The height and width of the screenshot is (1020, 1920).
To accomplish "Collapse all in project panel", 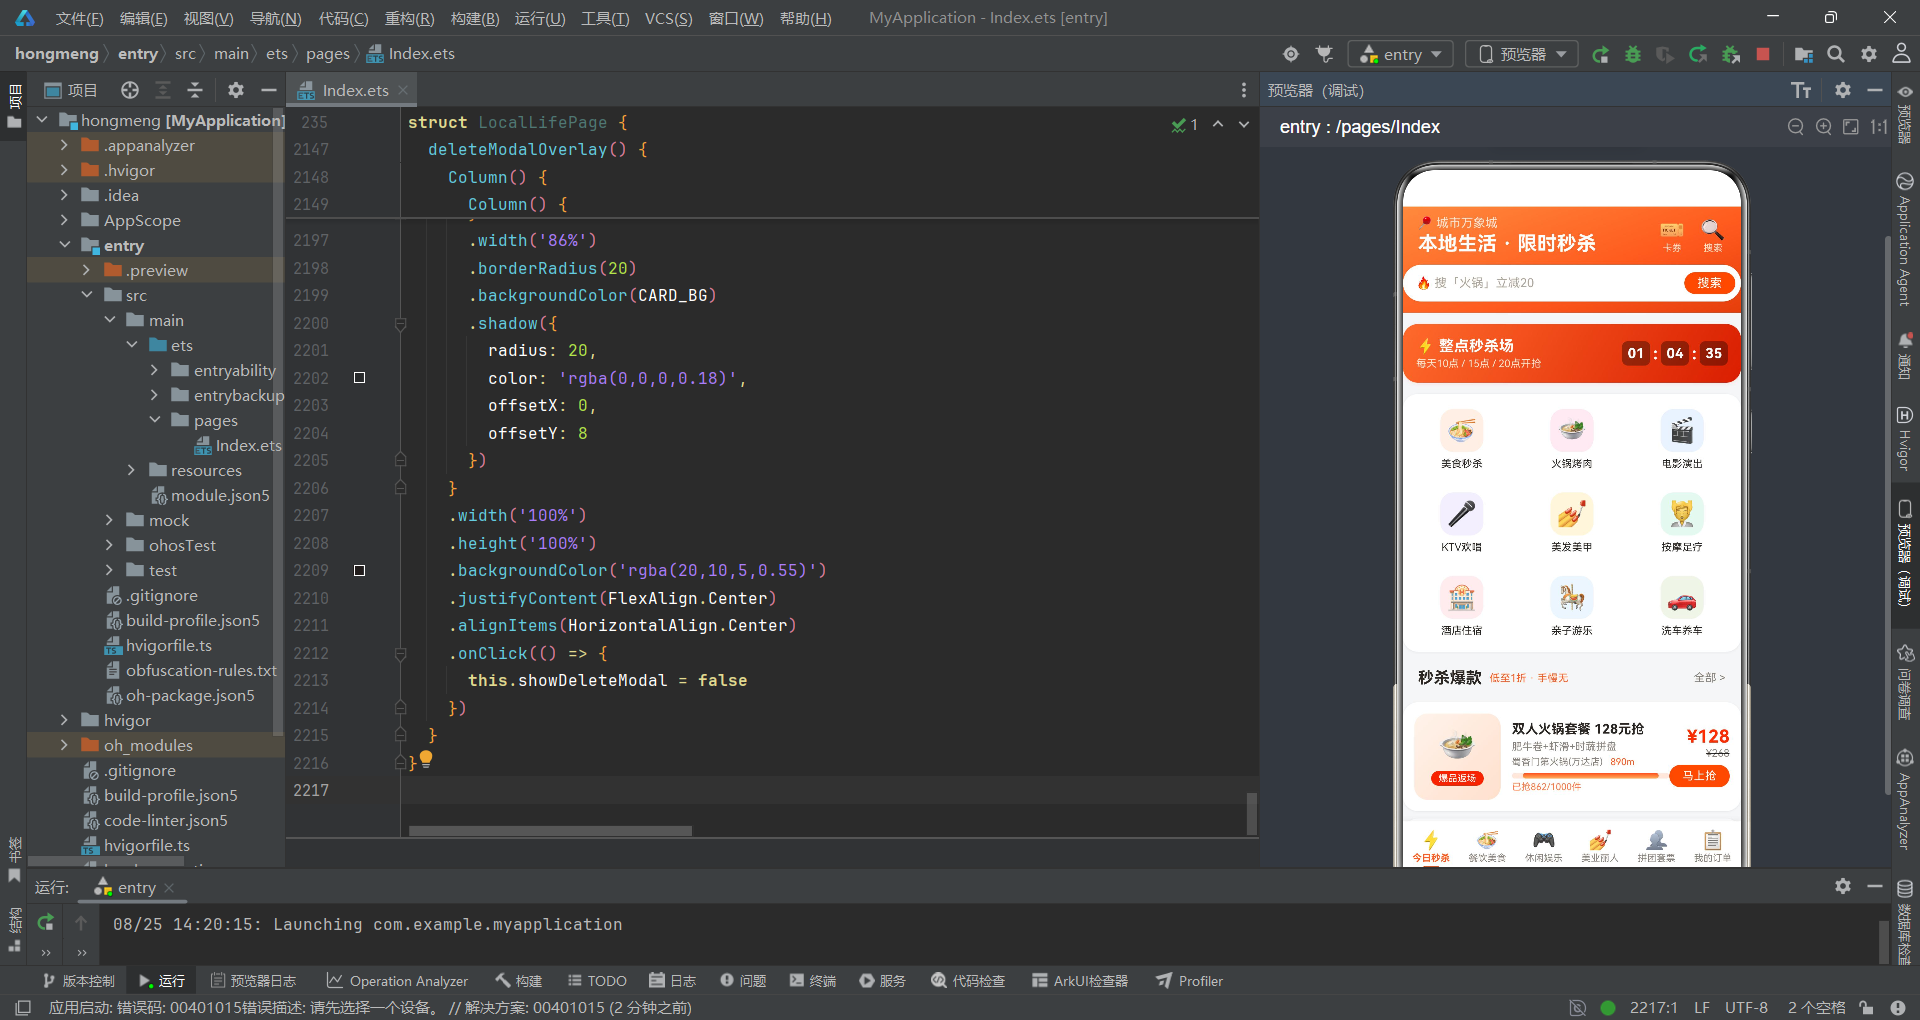I will 195,91.
